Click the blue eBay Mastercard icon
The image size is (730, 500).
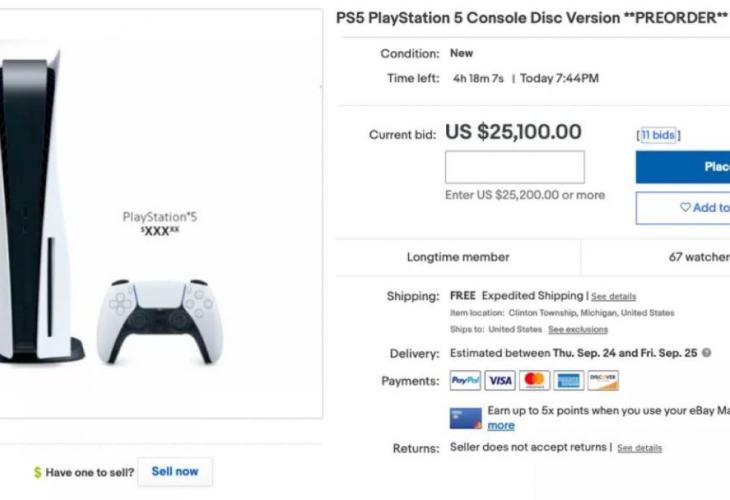point(466,417)
